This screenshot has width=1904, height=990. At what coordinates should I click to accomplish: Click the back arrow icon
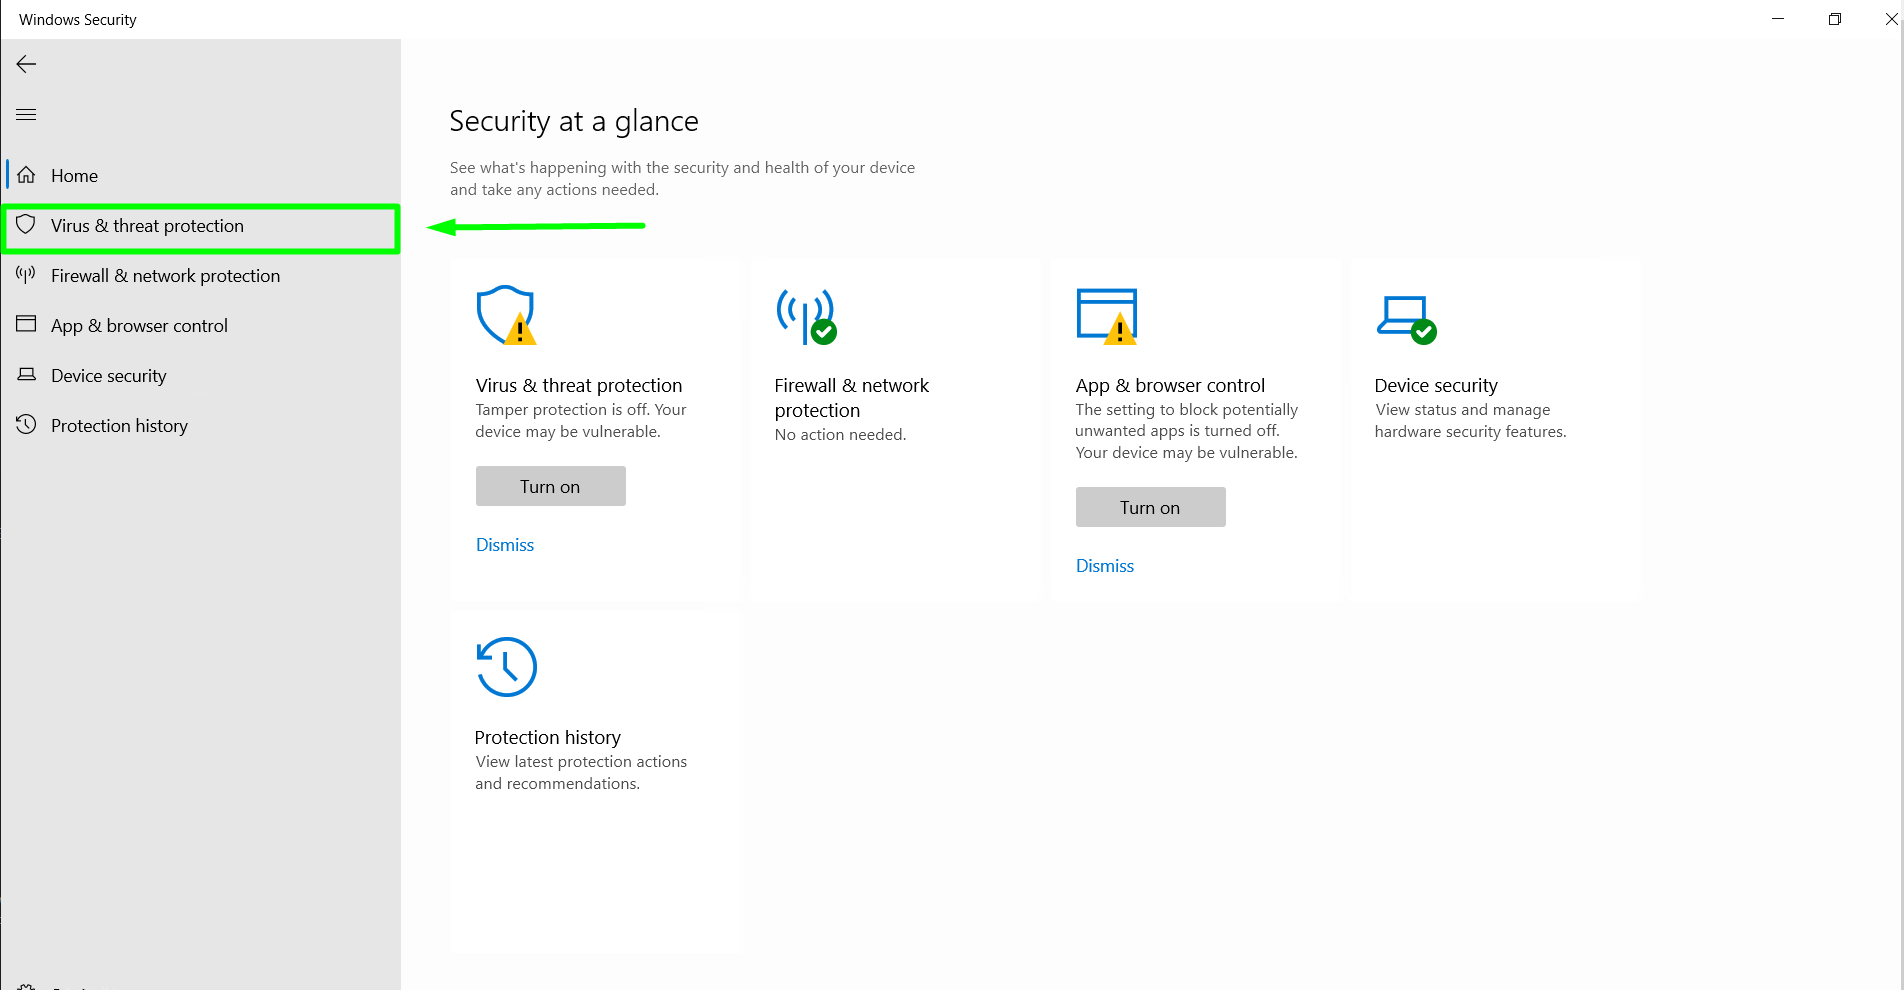(x=27, y=64)
